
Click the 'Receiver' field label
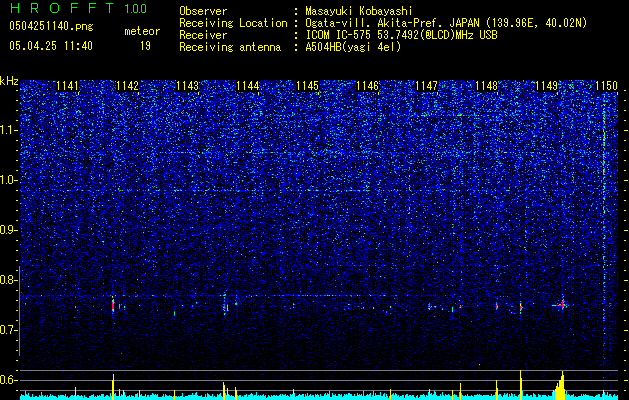click(203, 35)
